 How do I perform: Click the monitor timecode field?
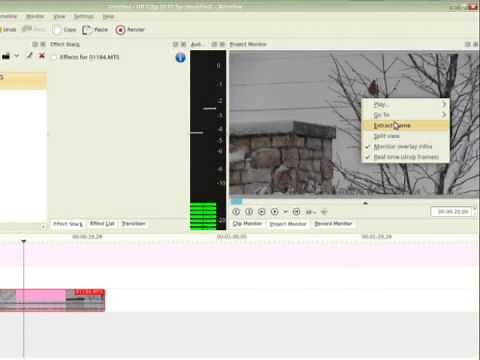click(452, 212)
